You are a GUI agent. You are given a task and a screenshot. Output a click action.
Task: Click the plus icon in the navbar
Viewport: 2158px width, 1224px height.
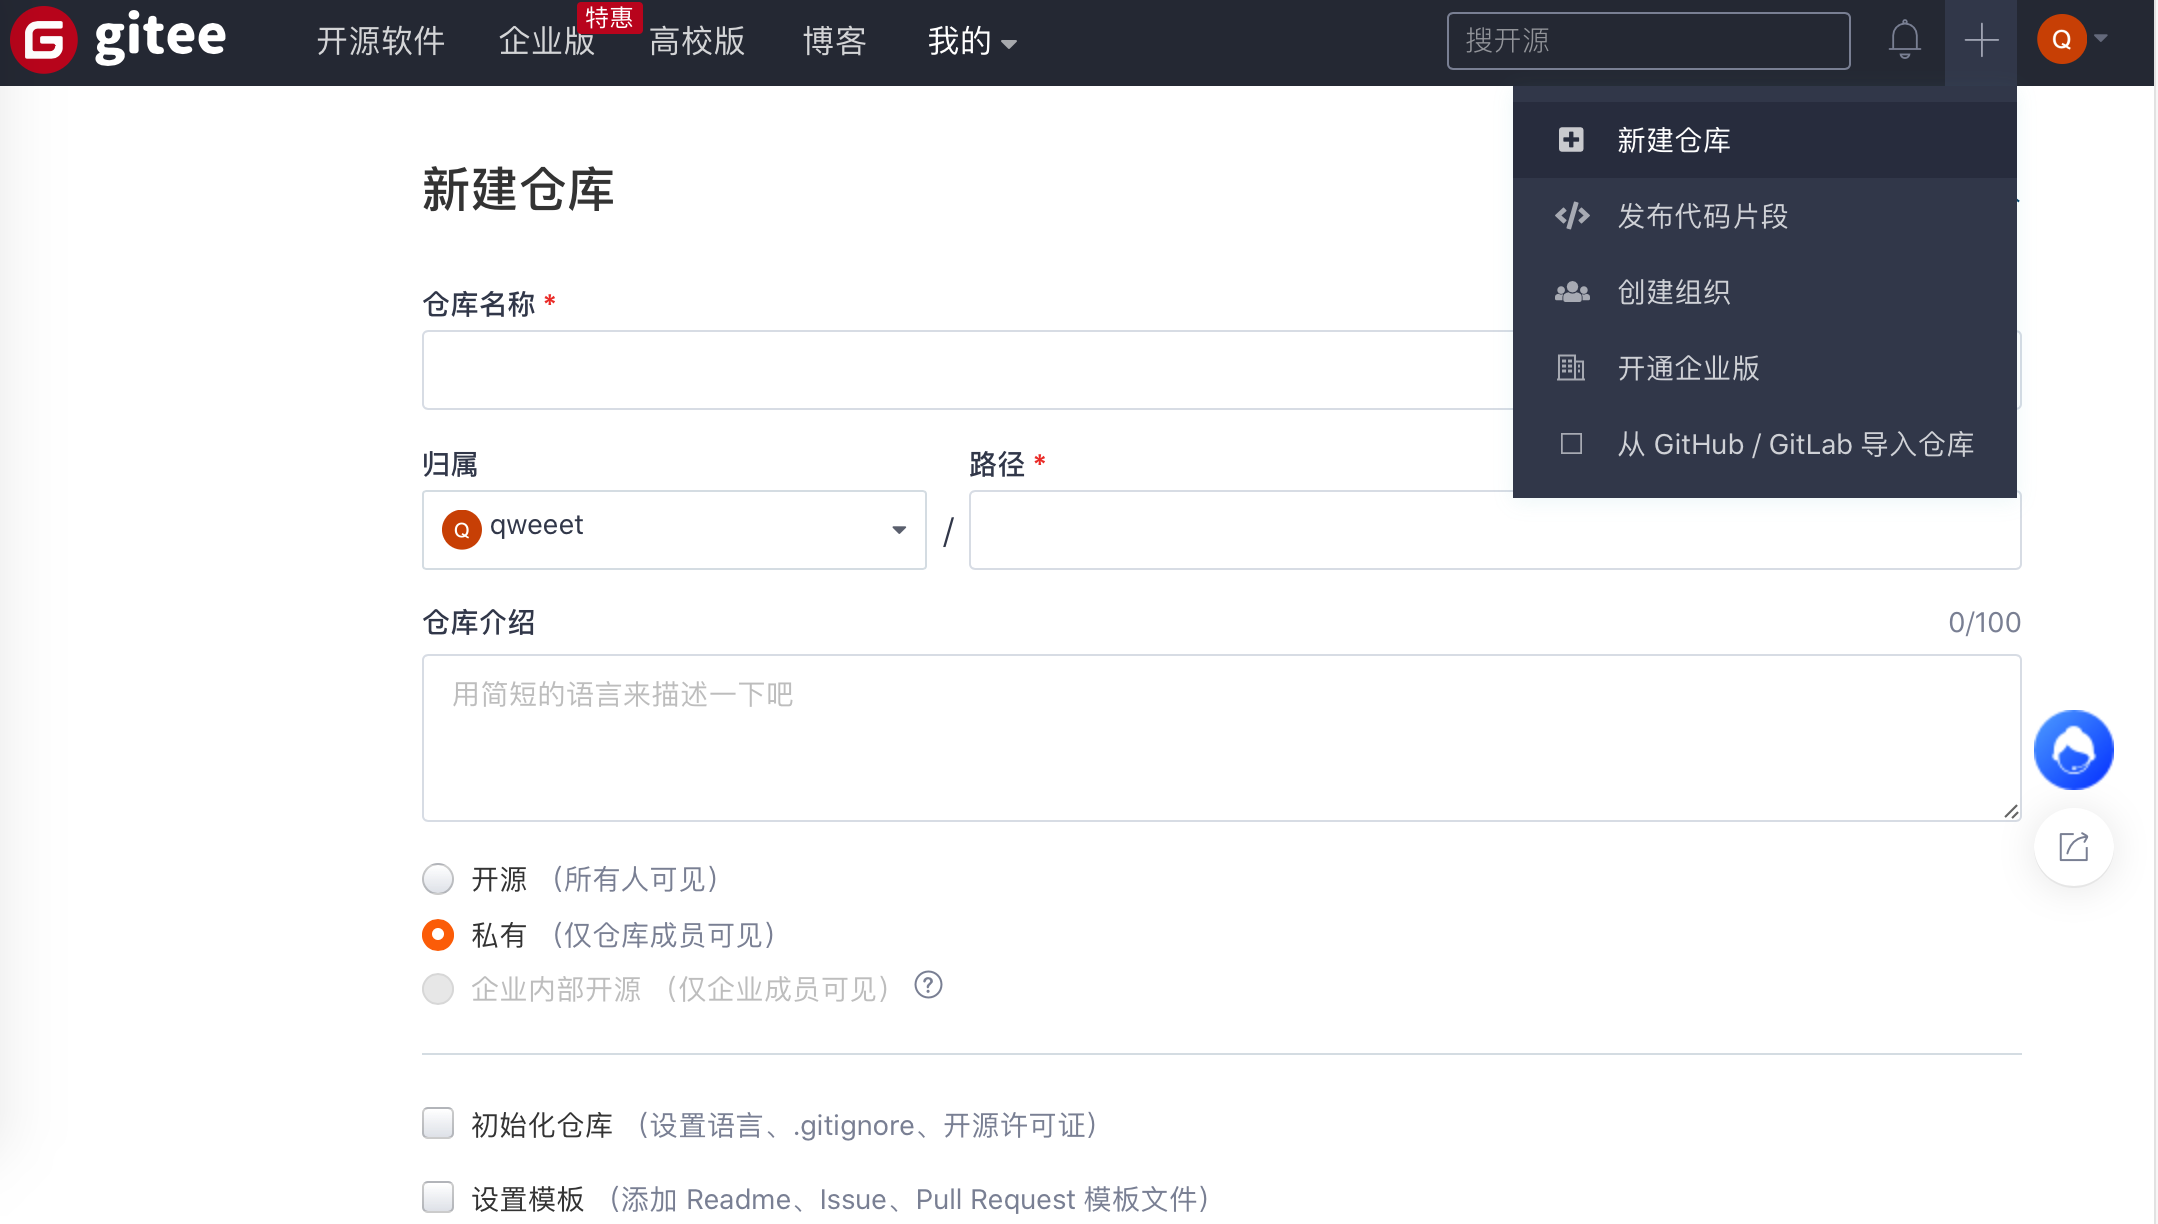[1981, 40]
